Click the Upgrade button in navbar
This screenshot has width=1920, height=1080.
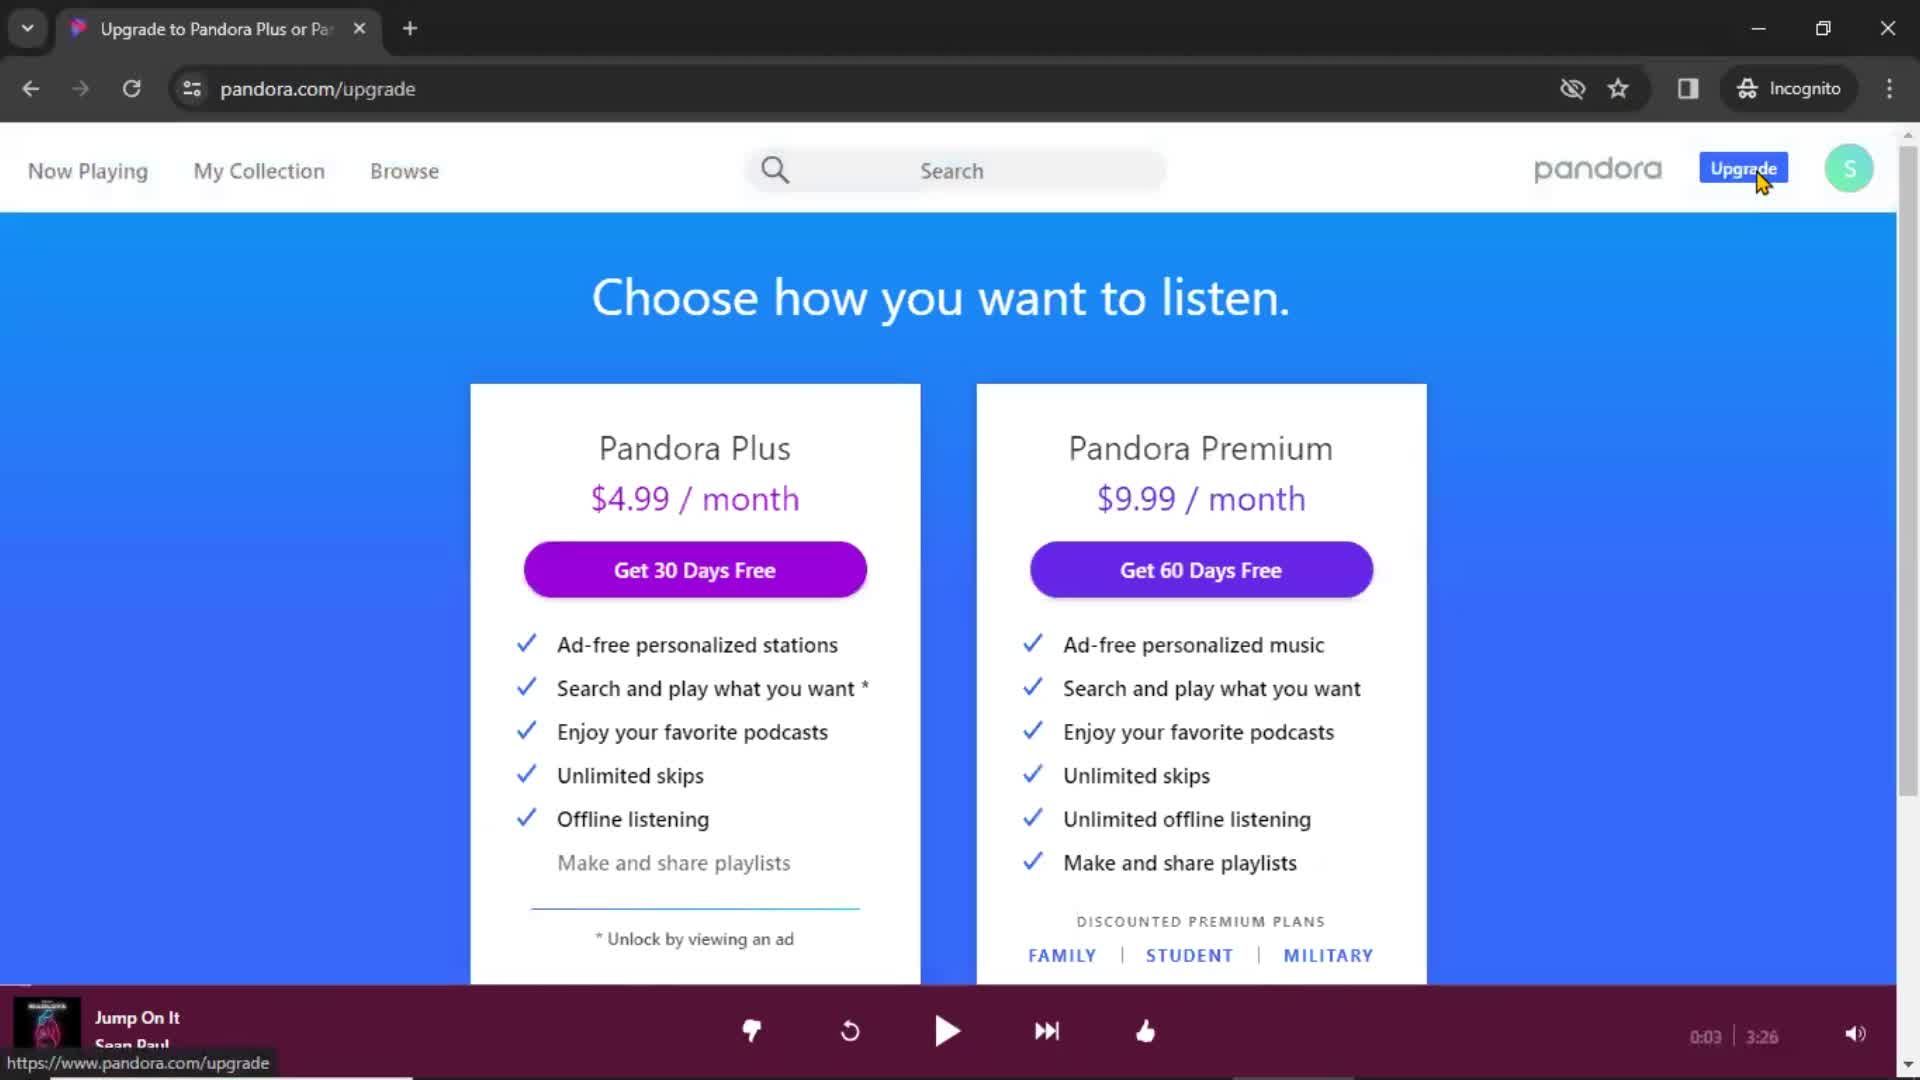tap(1745, 169)
